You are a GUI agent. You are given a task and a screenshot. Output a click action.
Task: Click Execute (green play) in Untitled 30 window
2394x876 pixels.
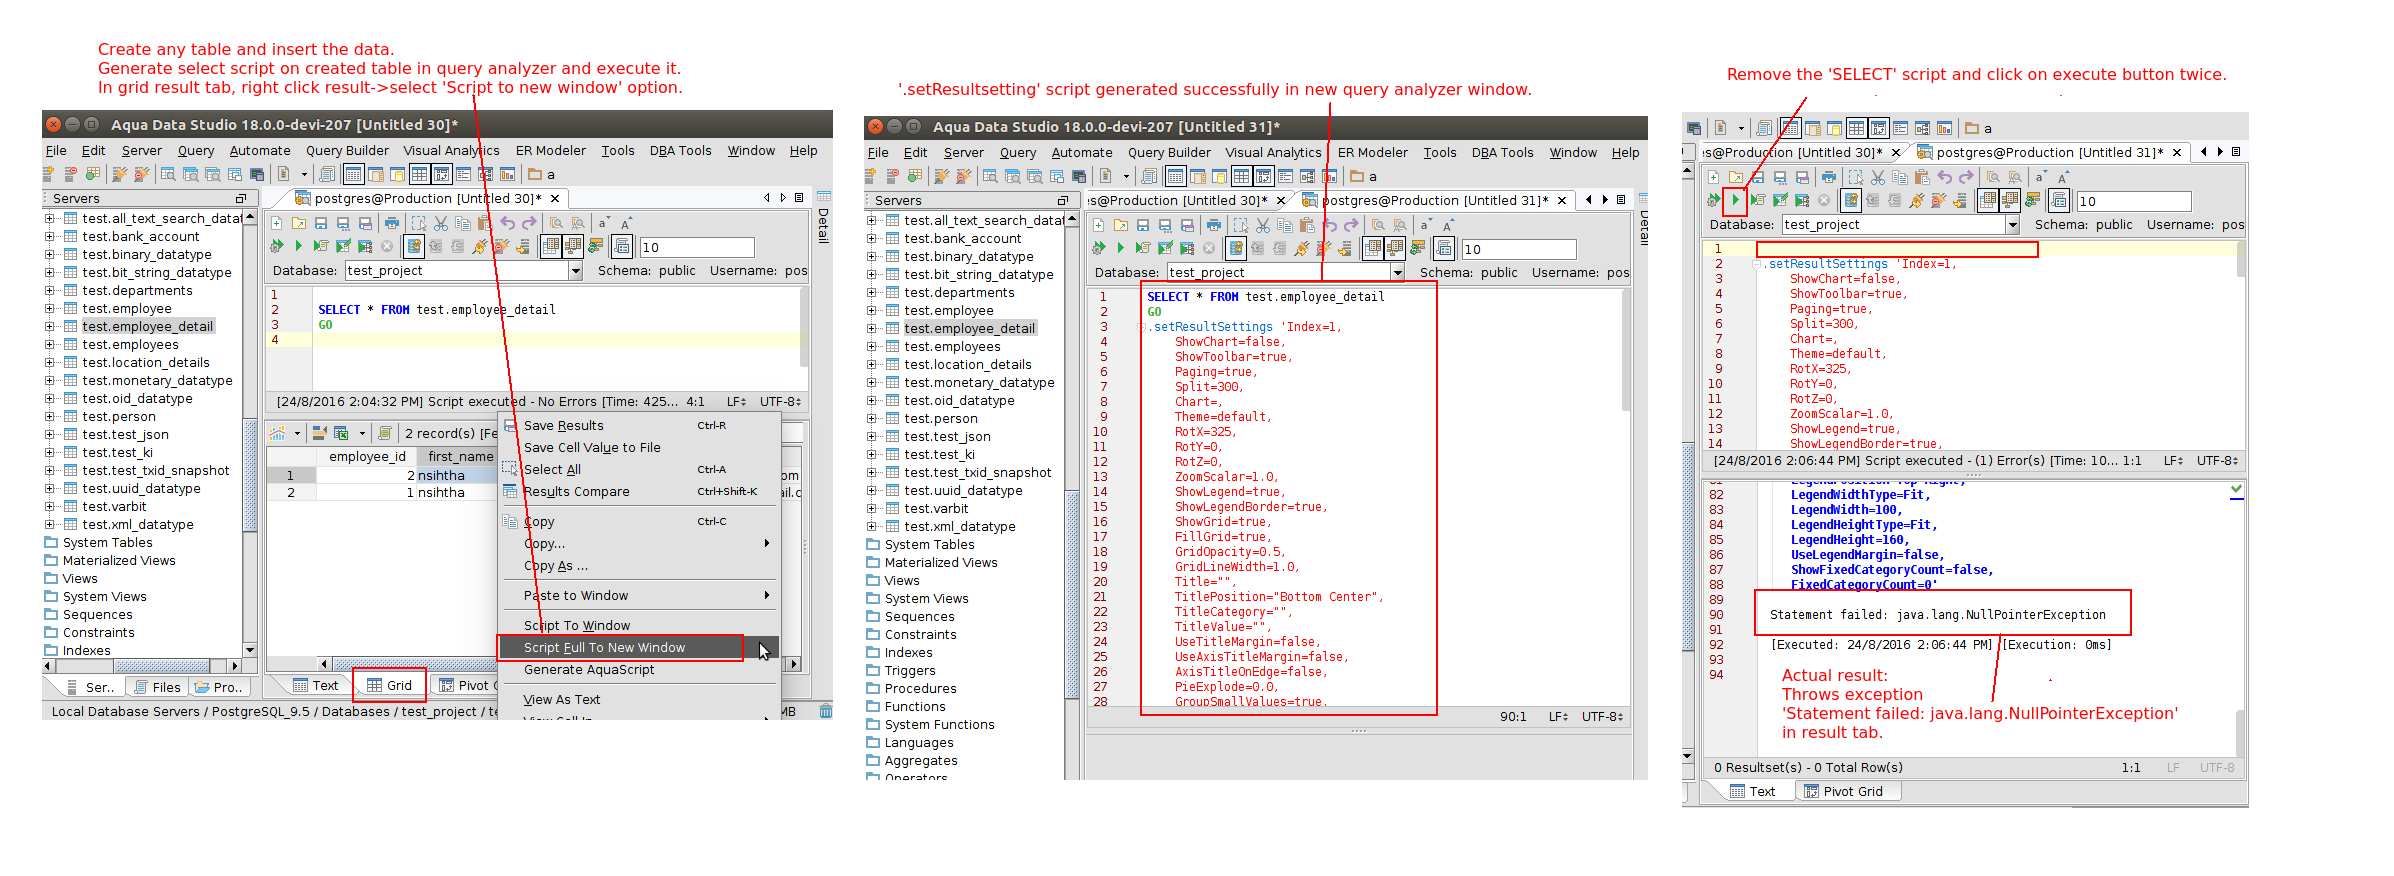click(298, 246)
